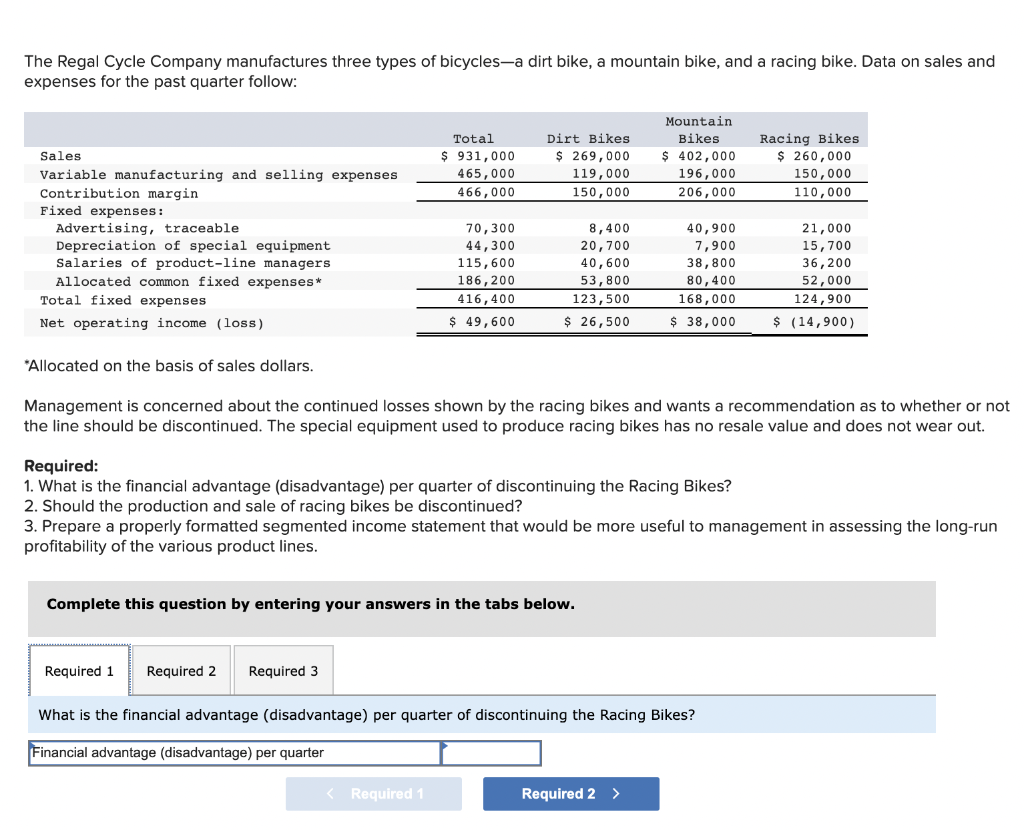The height and width of the screenshot is (830, 1024).
Task: Click the Sales row label
Action: [x=61, y=156]
